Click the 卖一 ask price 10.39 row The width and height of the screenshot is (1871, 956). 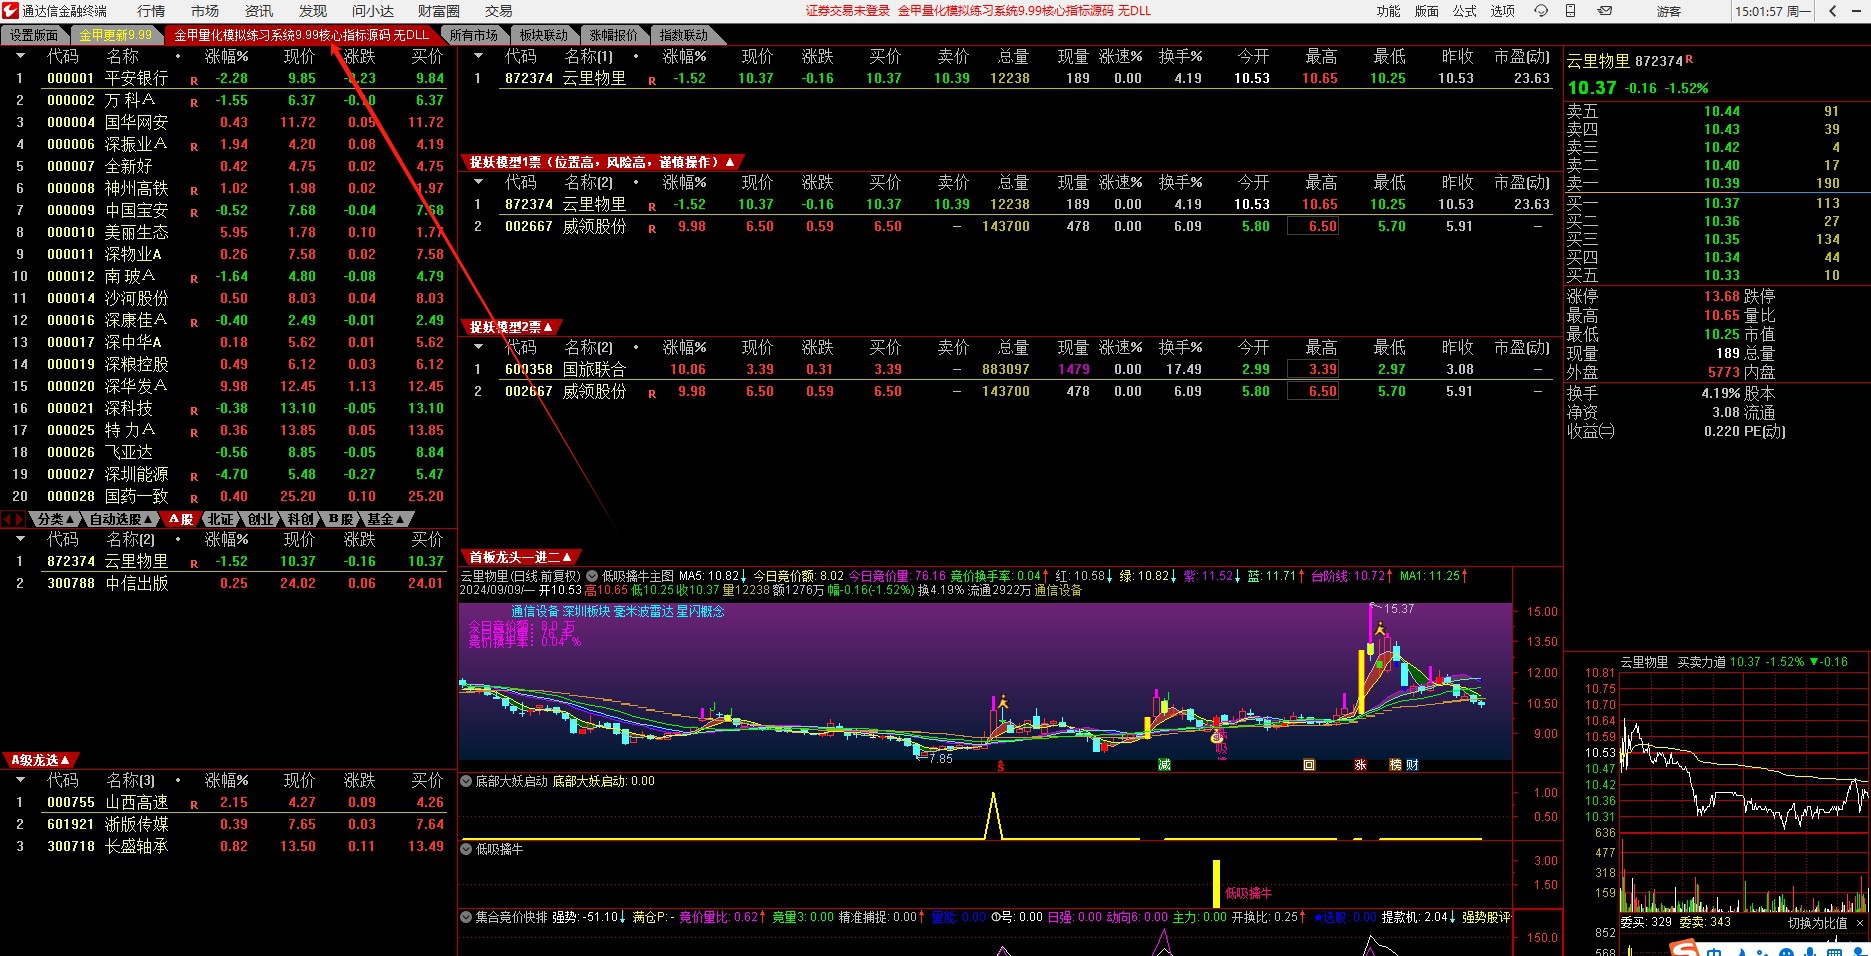coord(1716,183)
